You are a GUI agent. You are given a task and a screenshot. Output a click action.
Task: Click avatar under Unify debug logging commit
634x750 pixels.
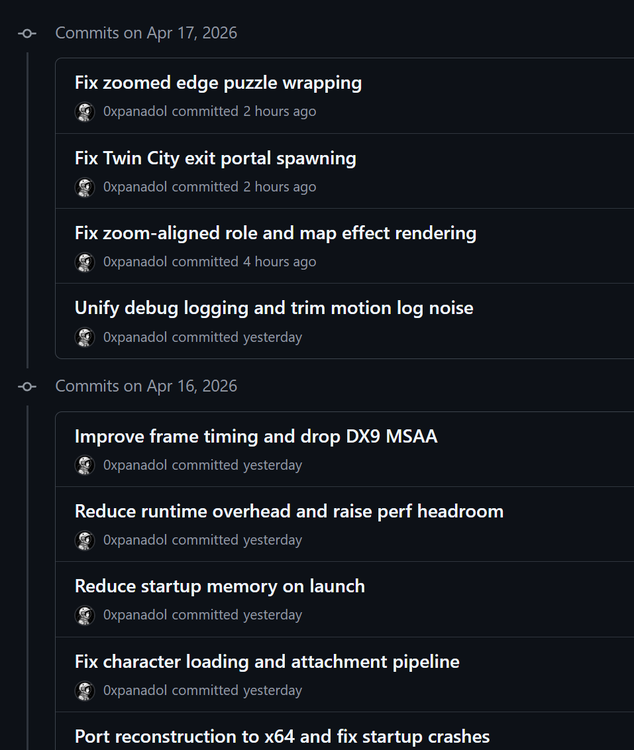pyautogui.click(x=85, y=337)
